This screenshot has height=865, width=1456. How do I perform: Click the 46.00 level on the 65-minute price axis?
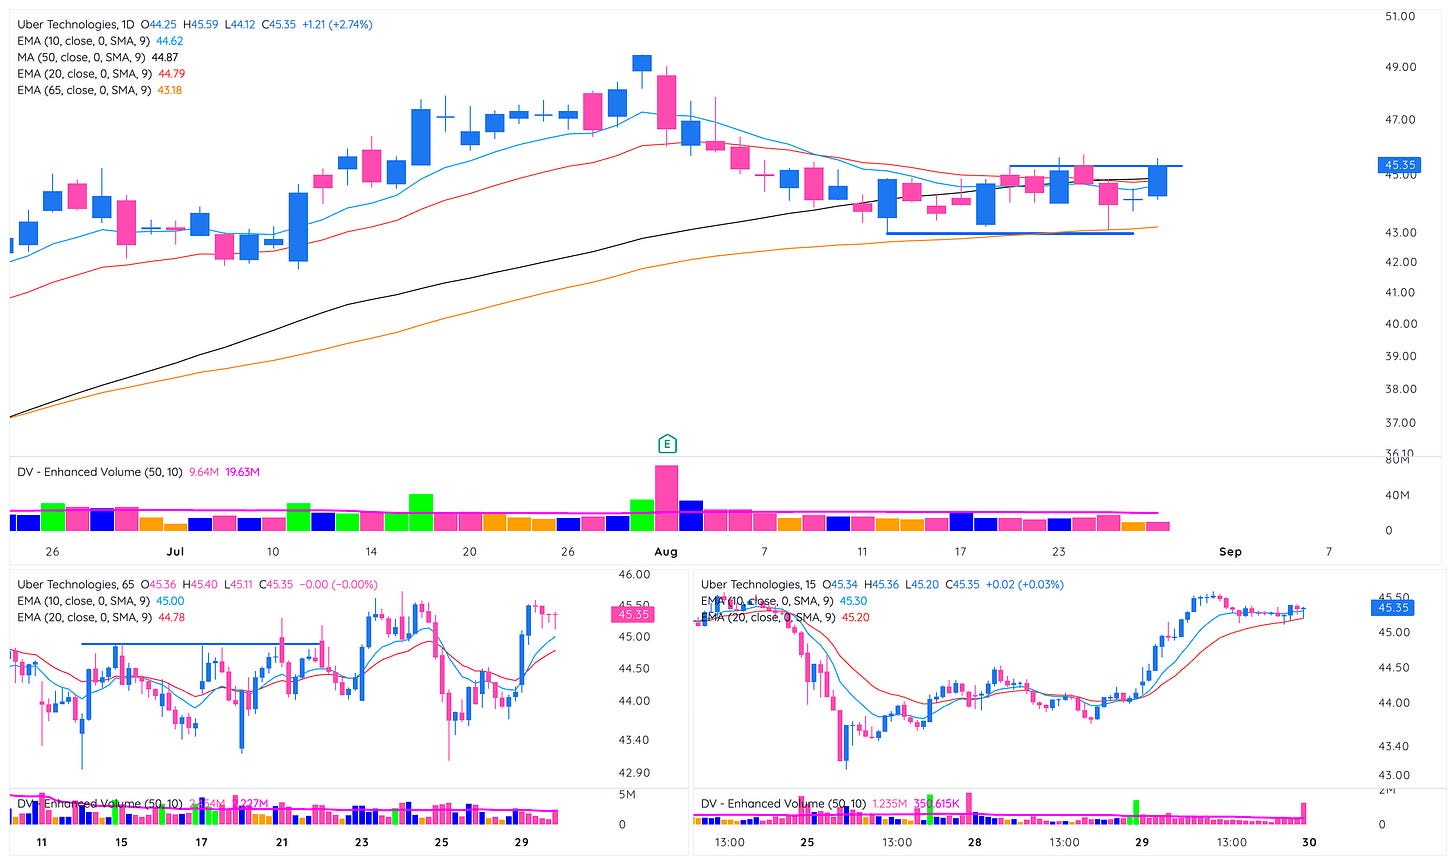pyautogui.click(x=635, y=575)
